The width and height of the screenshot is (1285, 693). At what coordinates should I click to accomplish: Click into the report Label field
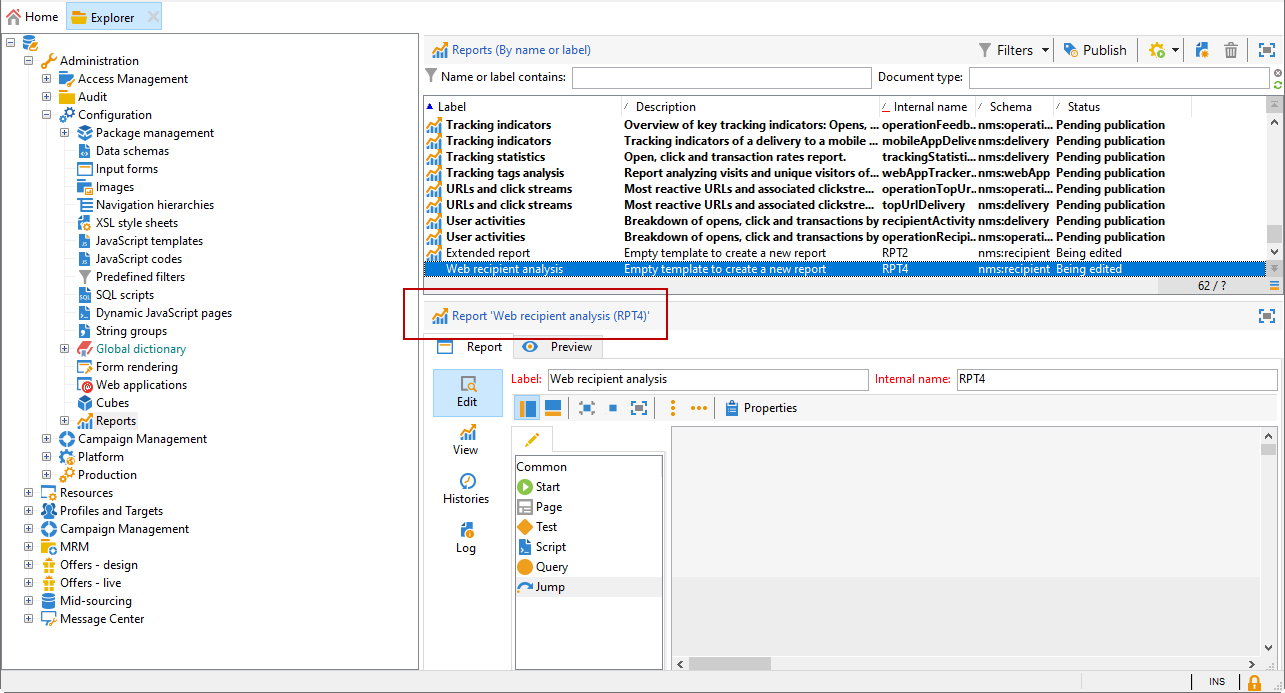tap(708, 380)
